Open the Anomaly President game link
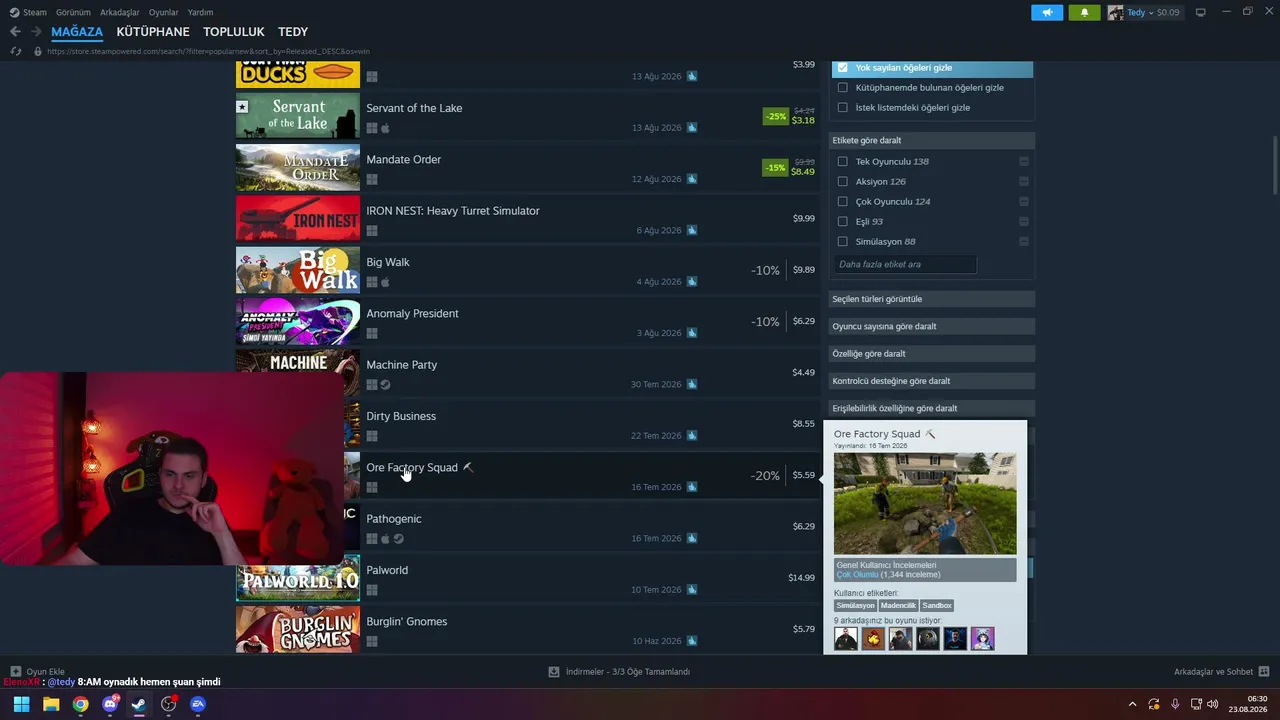 point(412,313)
